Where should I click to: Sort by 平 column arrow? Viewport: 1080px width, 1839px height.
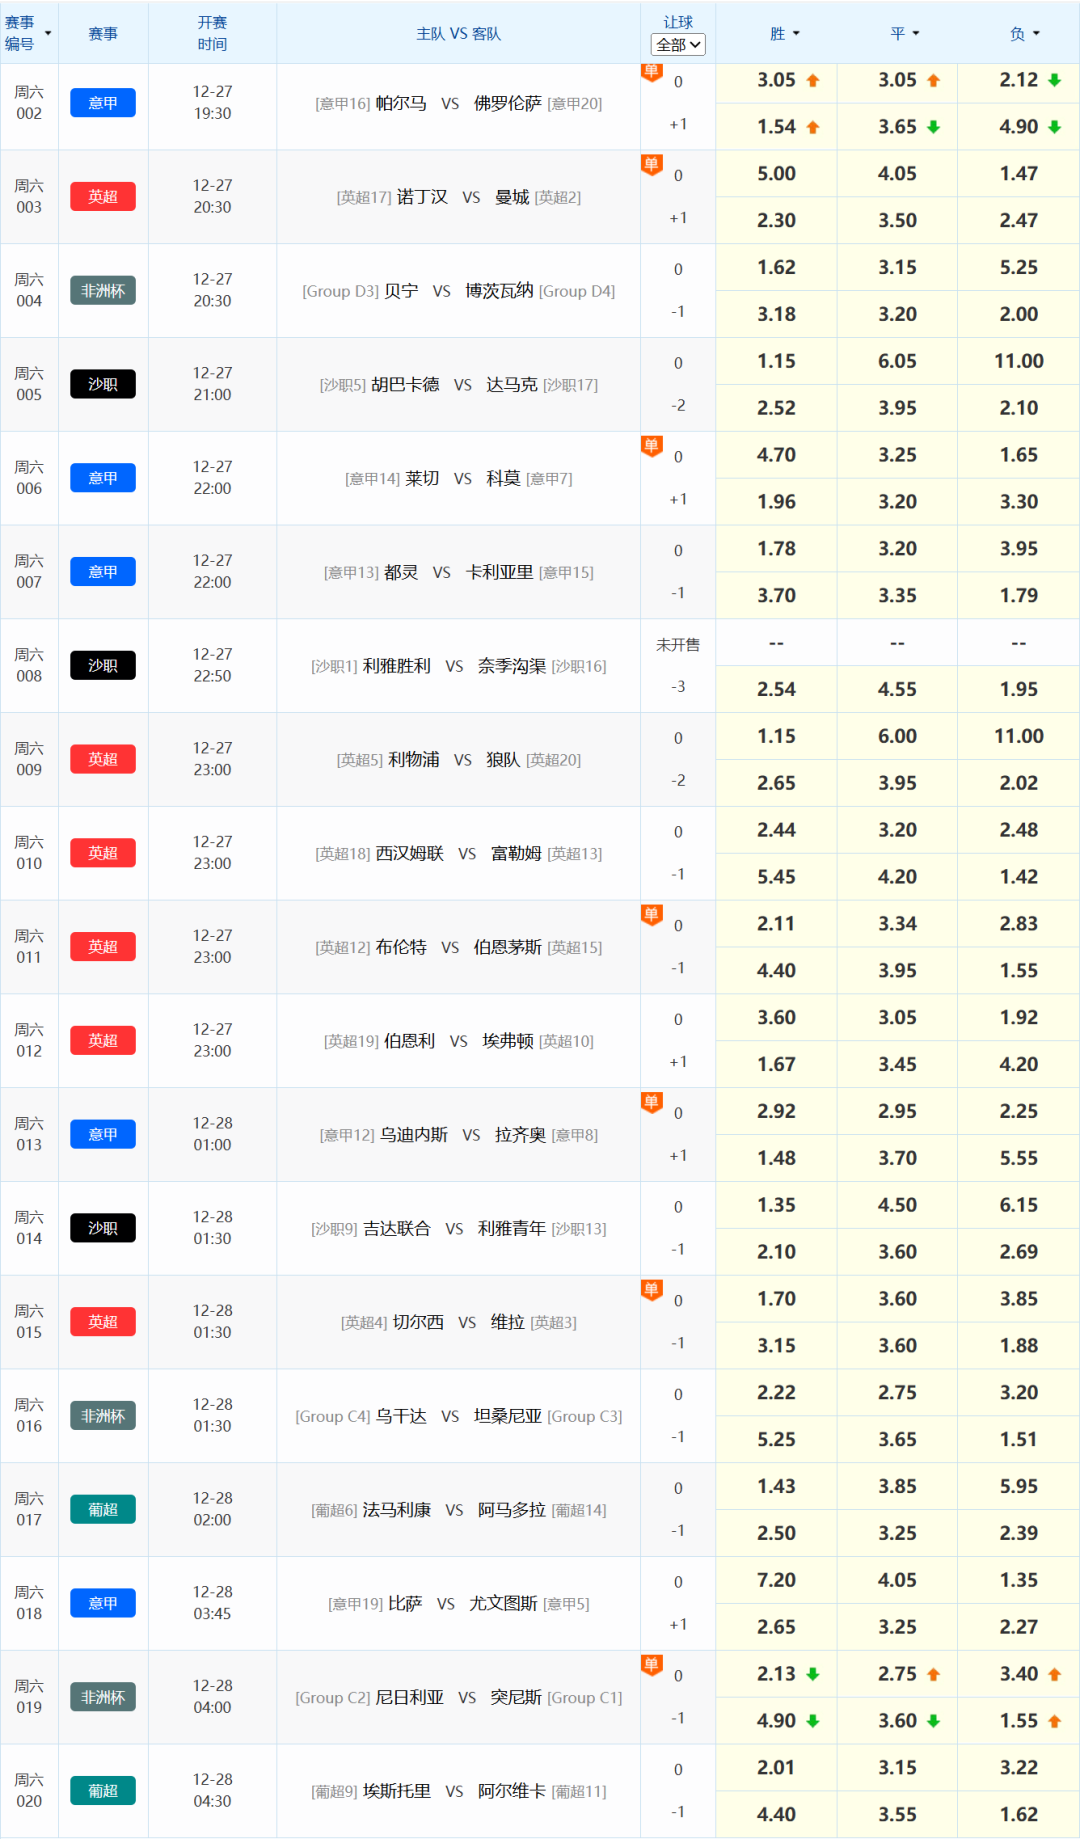(x=916, y=34)
